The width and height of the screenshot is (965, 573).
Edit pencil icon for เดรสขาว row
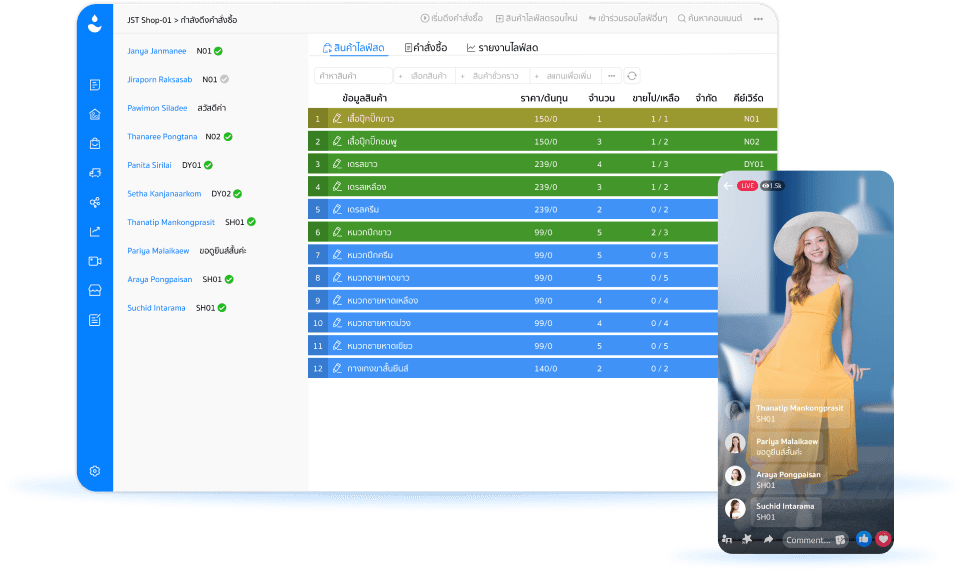point(337,164)
